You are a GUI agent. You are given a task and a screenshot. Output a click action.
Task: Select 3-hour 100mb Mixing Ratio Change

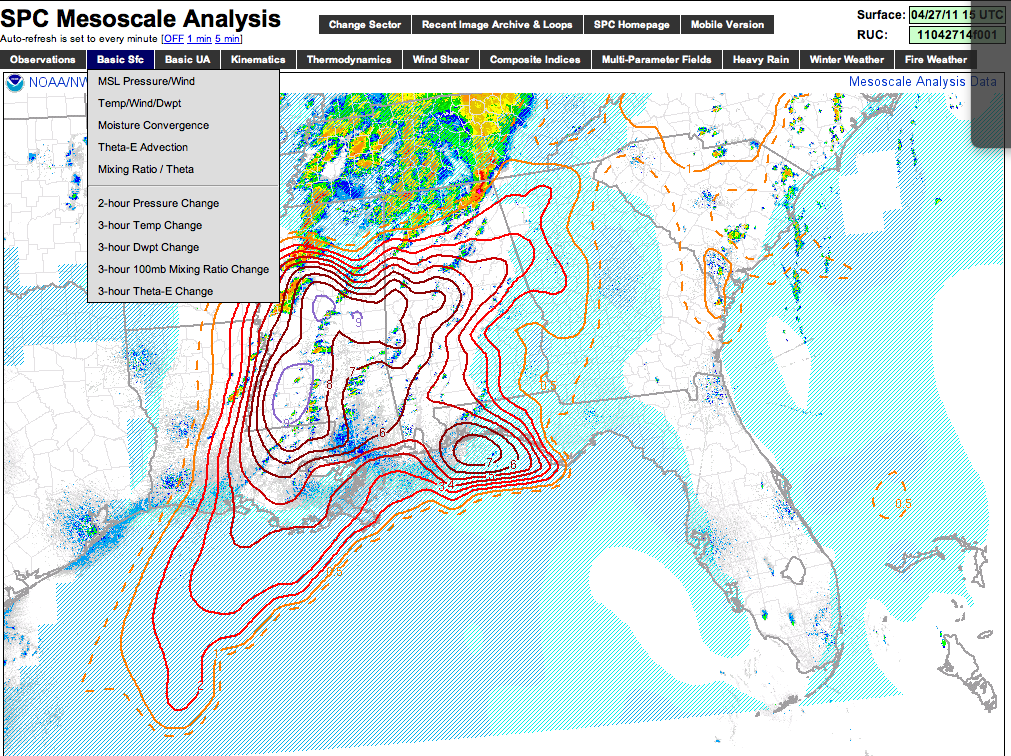[184, 269]
